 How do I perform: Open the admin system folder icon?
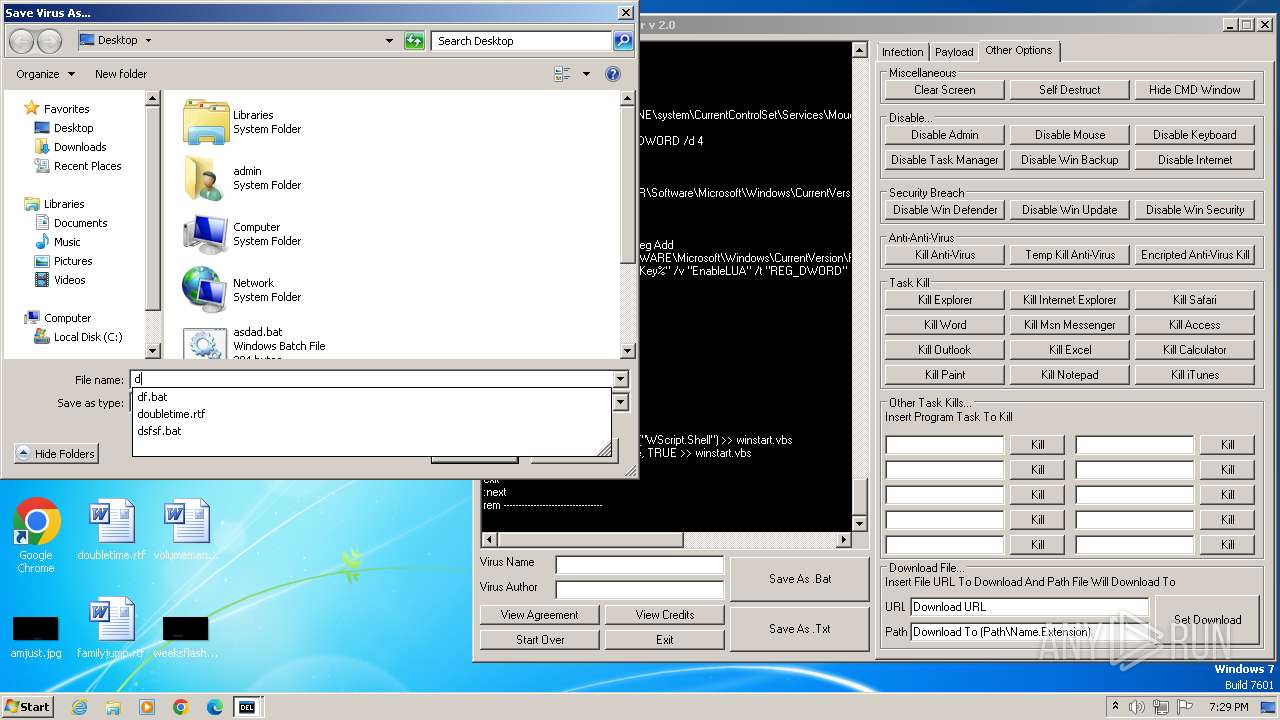(x=206, y=178)
